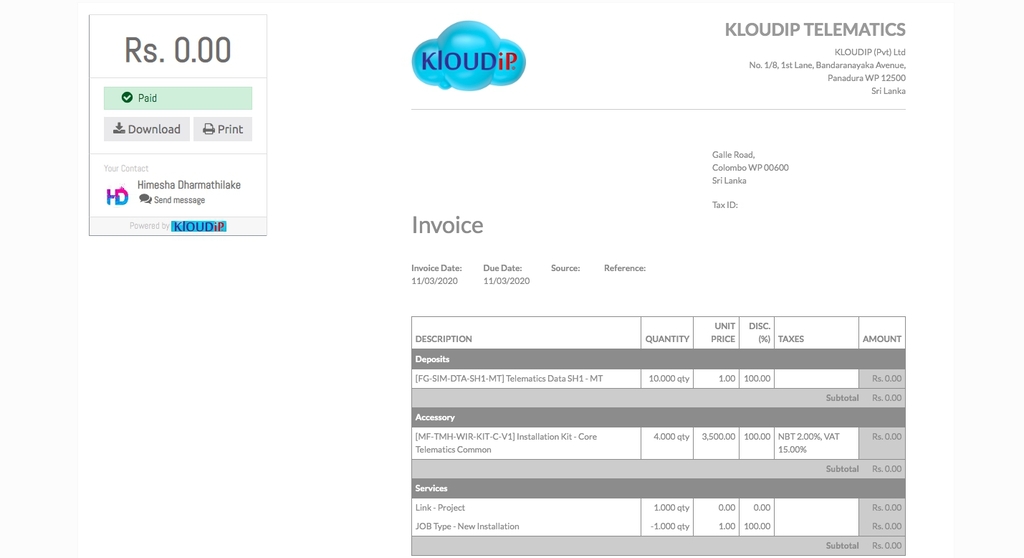This screenshot has width=1024, height=558.
Task: Click the Rs. 0.00 total amount
Action: coord(178,50)
